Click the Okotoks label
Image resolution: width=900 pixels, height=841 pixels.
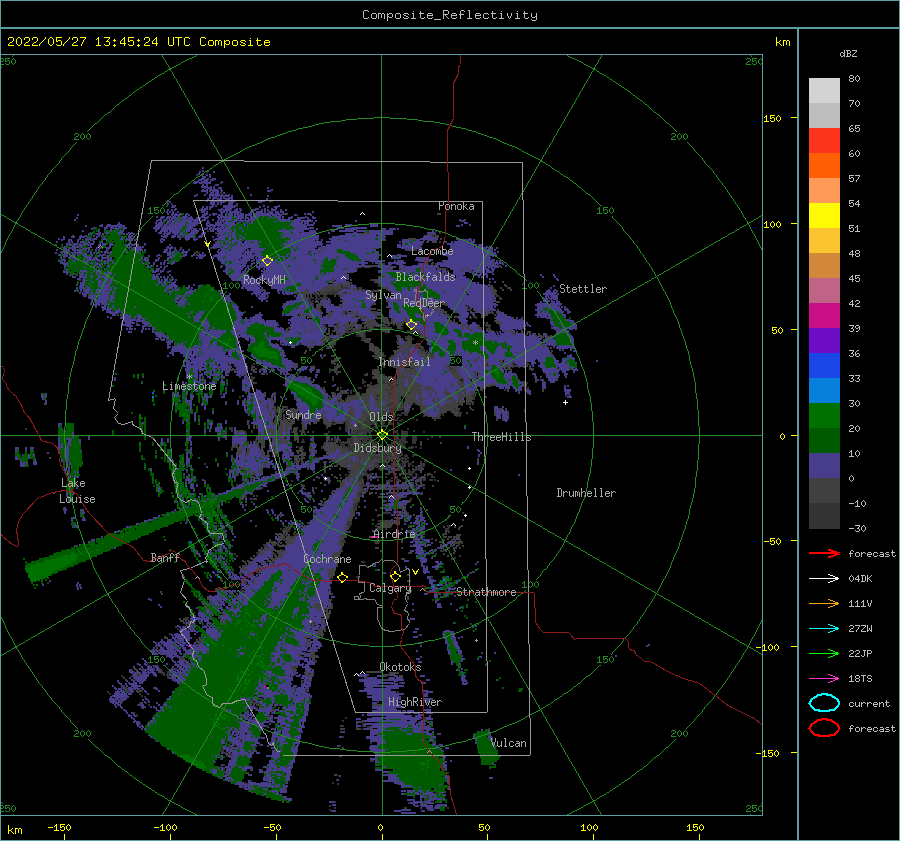tap(400, 666)
